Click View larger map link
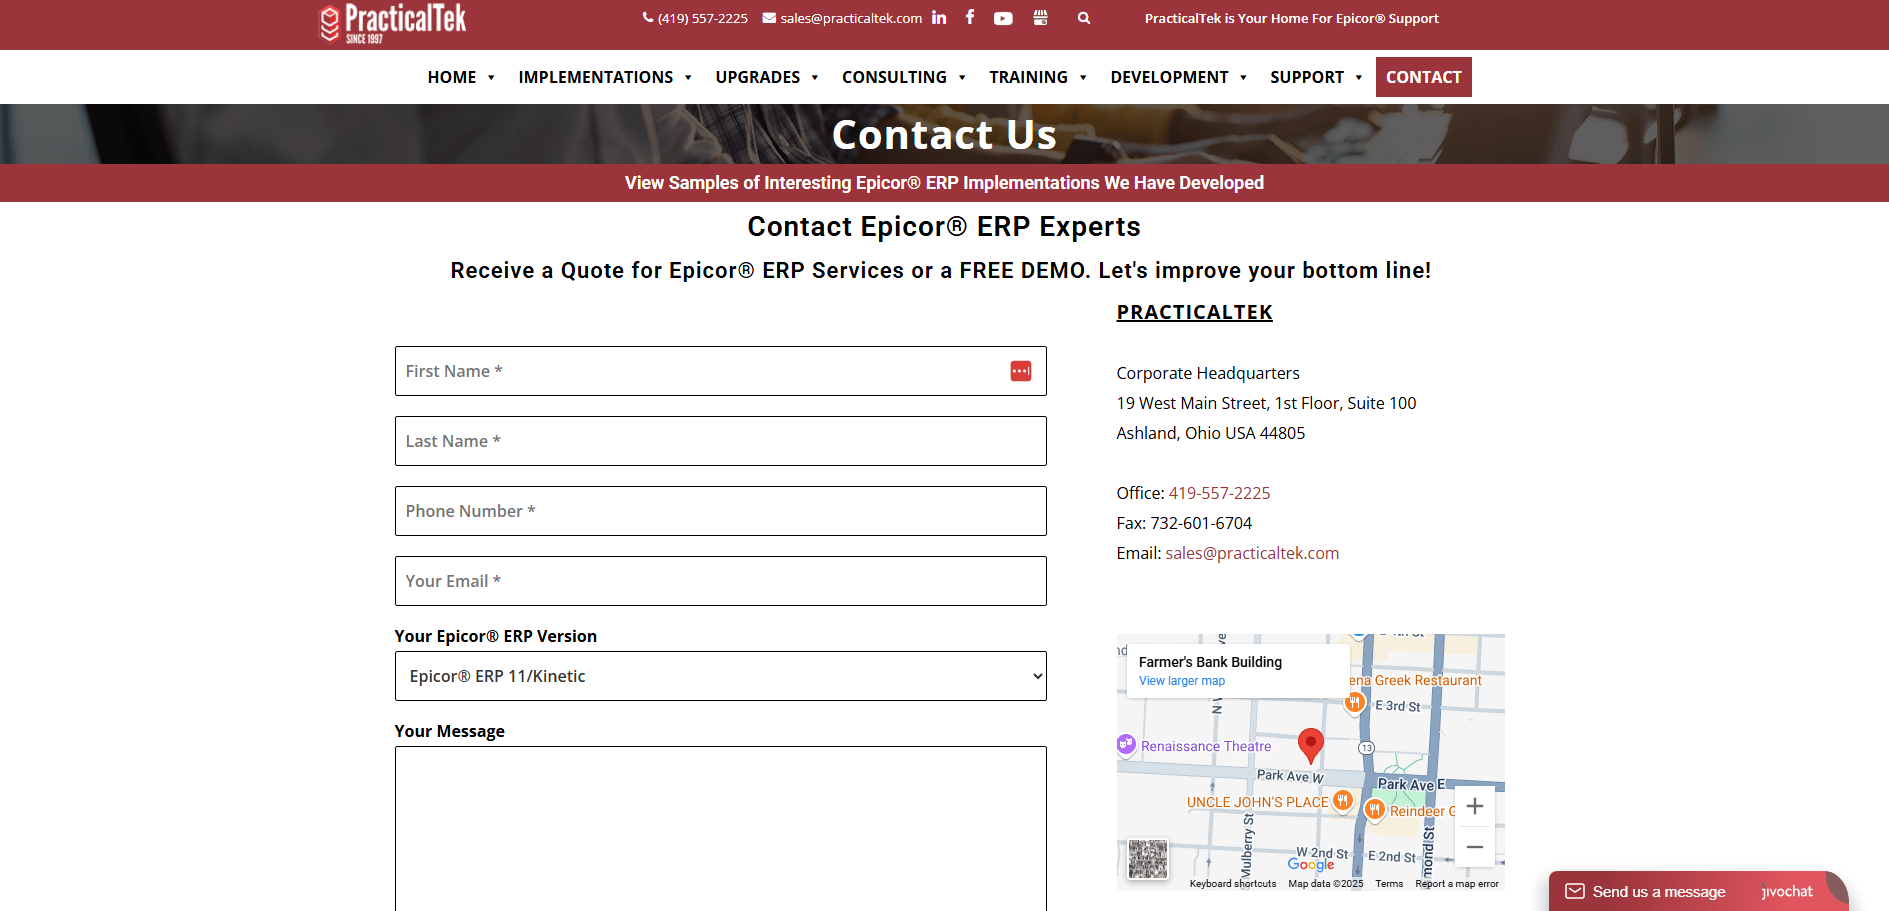The width and height of the screenshot is (1889, 911). point(1181,681)
